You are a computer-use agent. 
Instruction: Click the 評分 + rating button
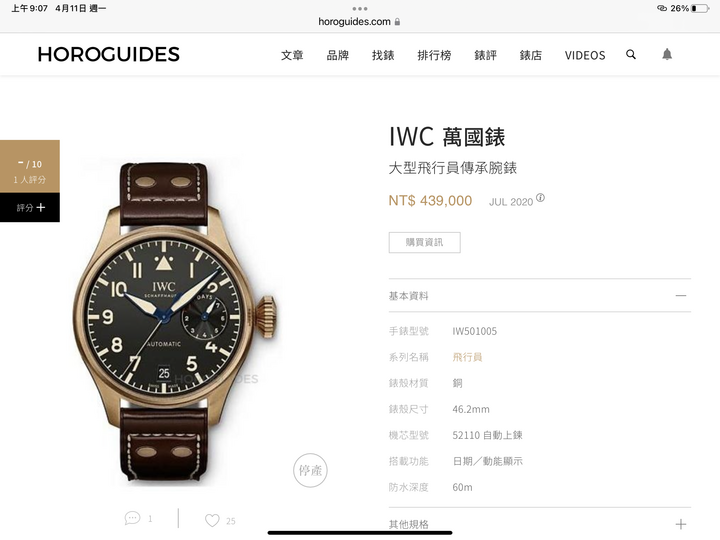click(x=30, y=208)
